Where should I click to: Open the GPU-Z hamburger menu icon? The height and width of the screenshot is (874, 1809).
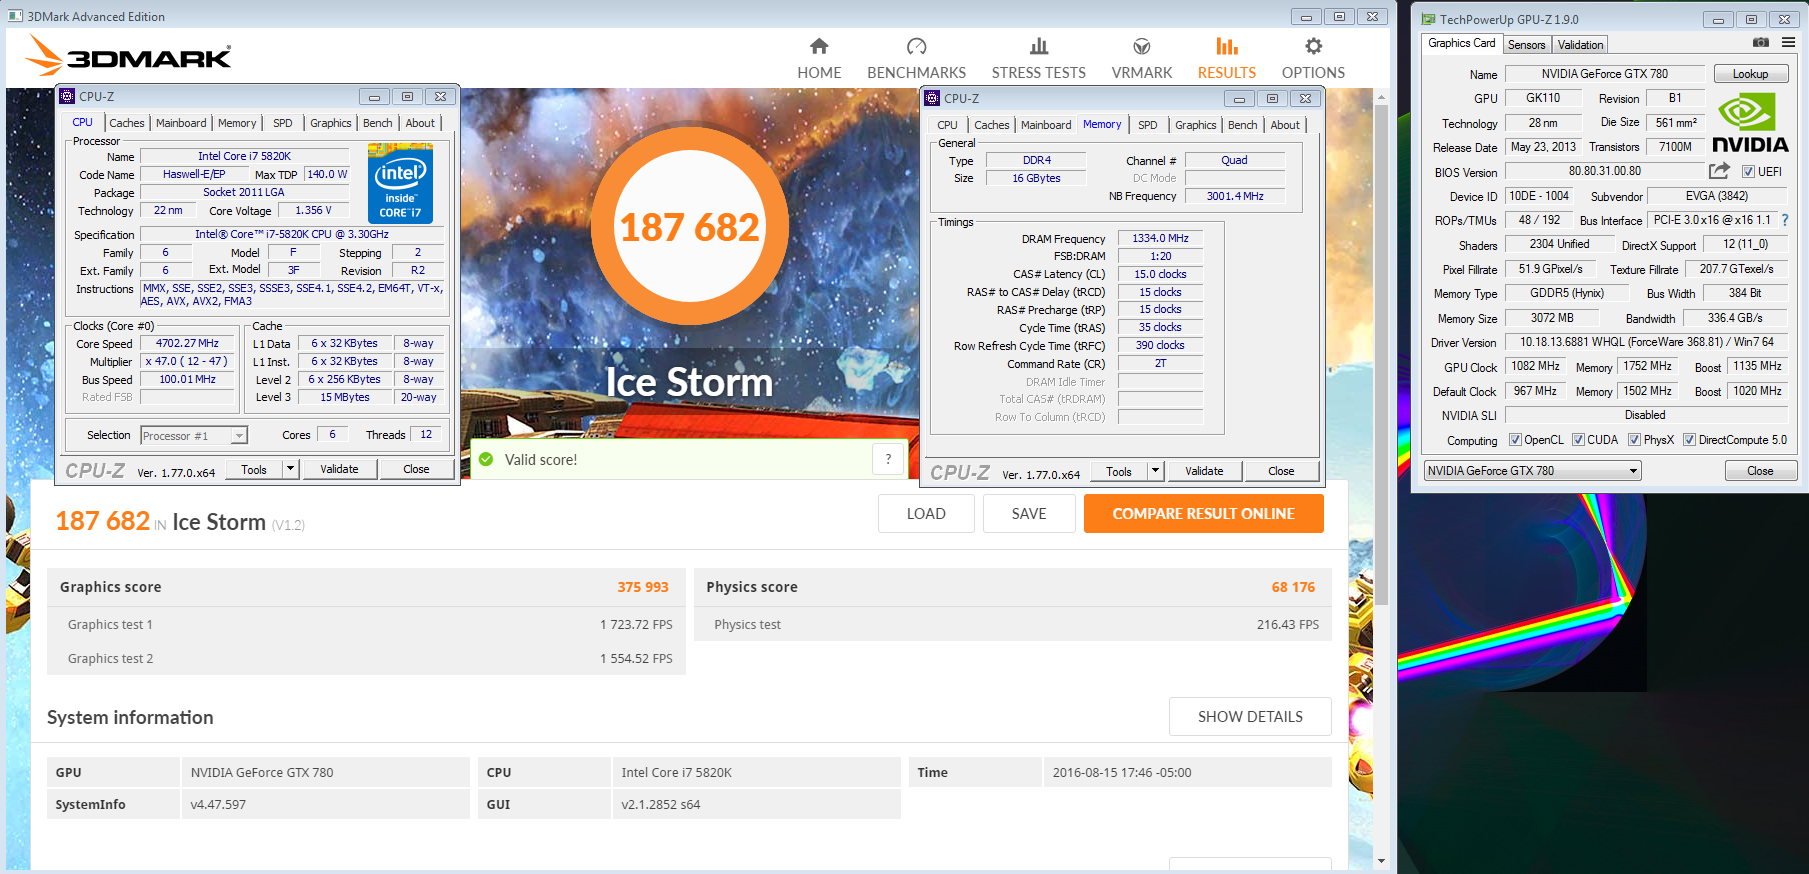[x=1788, y=42]
